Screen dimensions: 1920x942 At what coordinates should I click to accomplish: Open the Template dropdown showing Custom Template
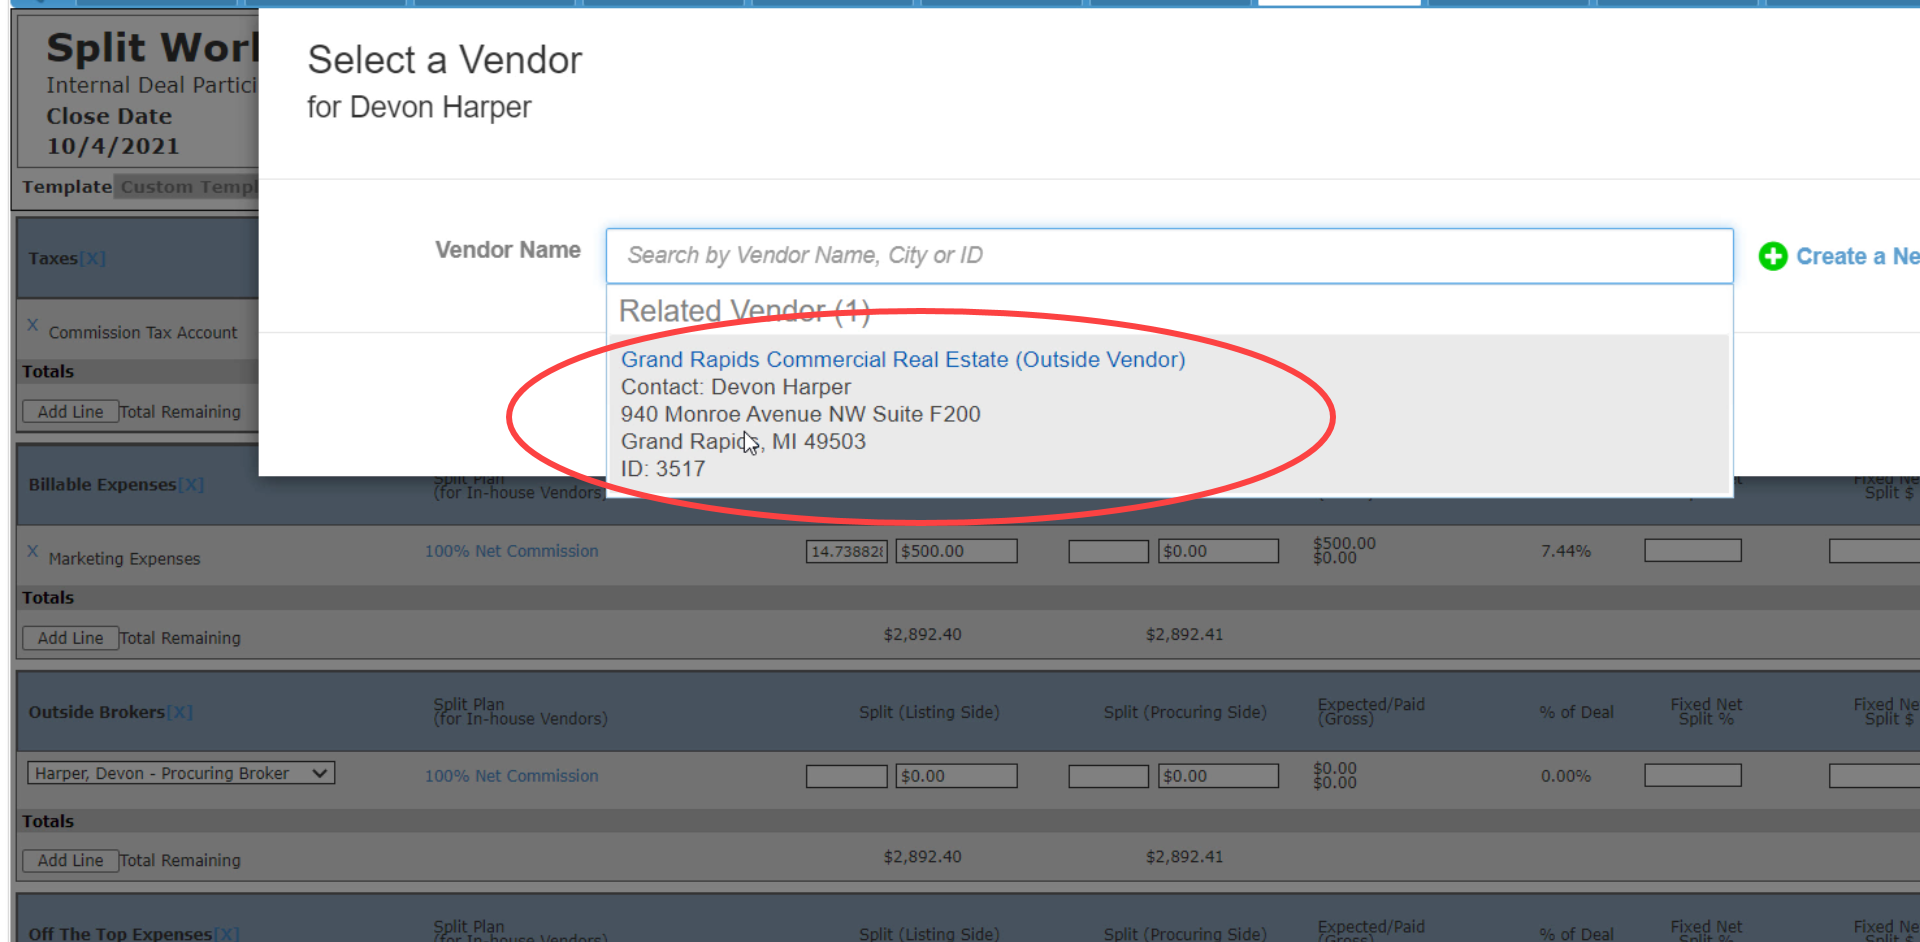coord(188,187)
